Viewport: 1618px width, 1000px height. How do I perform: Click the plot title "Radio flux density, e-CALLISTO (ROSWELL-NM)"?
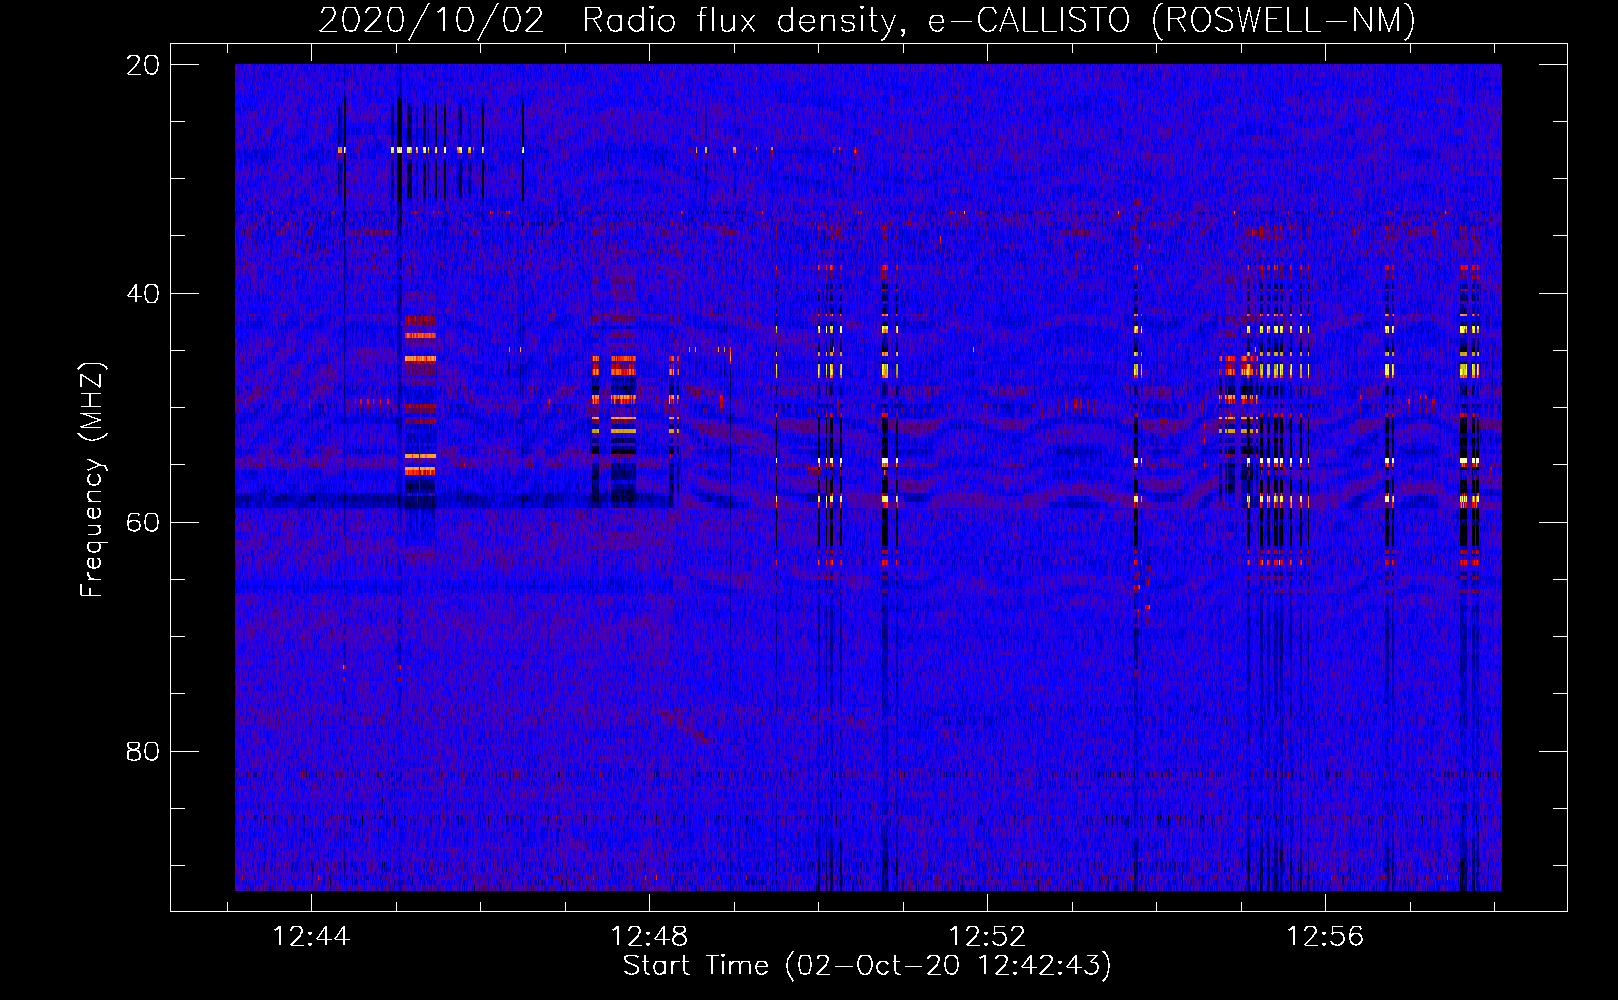click(999, 20)
